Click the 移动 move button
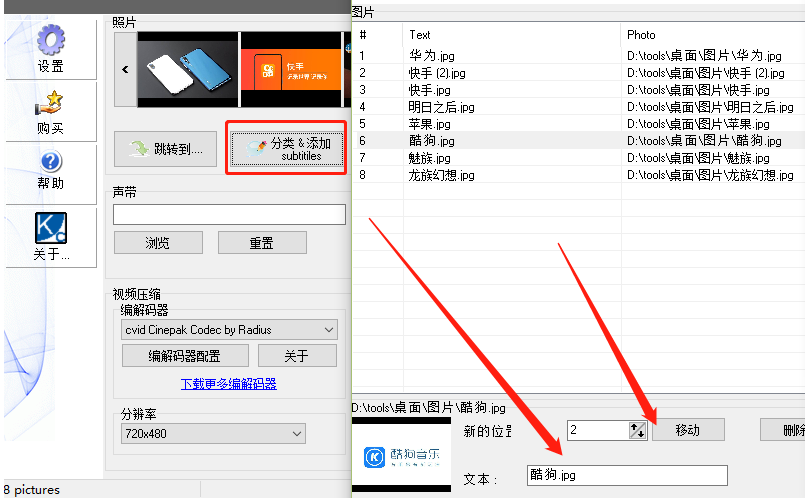Screen dimensions: 805x498 coord(688,430)
